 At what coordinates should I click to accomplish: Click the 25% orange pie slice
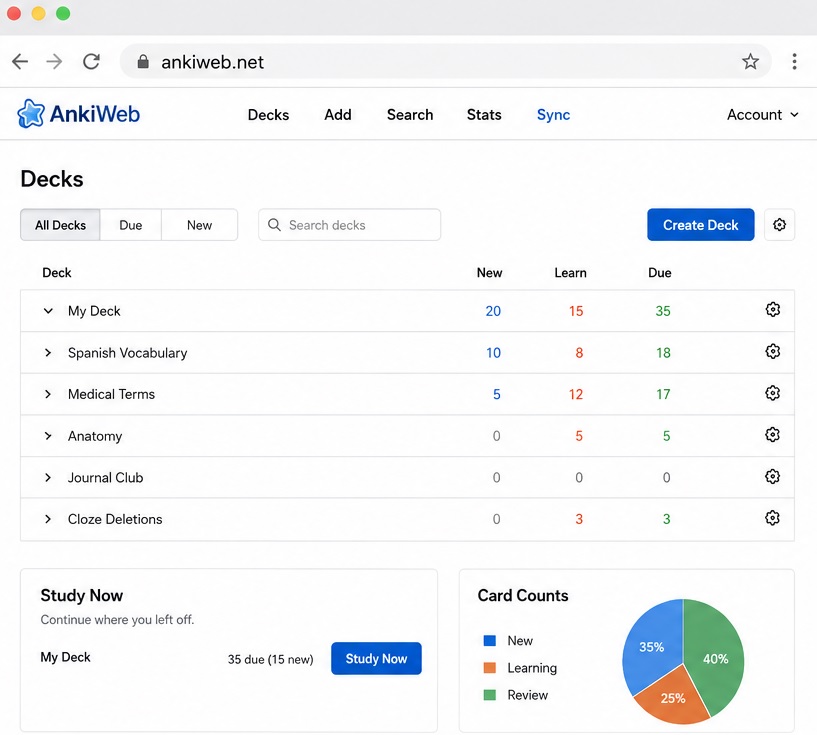coord(673,698)
